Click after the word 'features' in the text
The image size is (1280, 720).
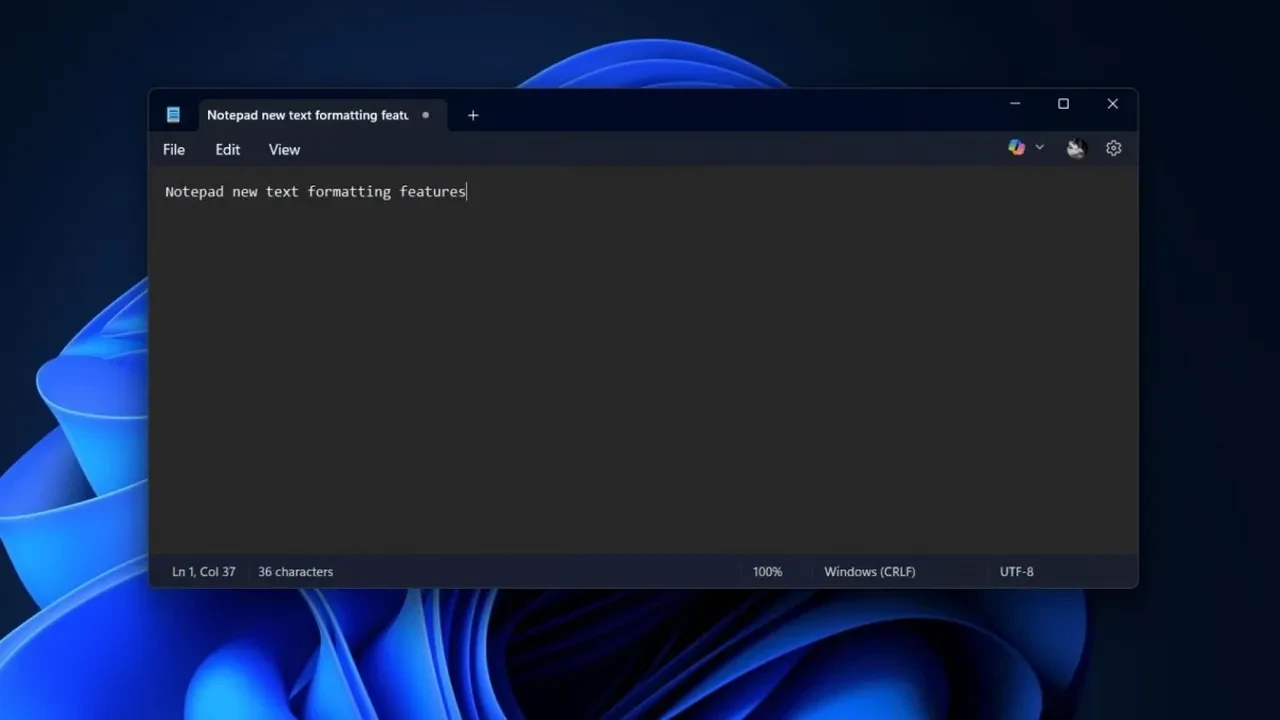[x=468, y=191]
